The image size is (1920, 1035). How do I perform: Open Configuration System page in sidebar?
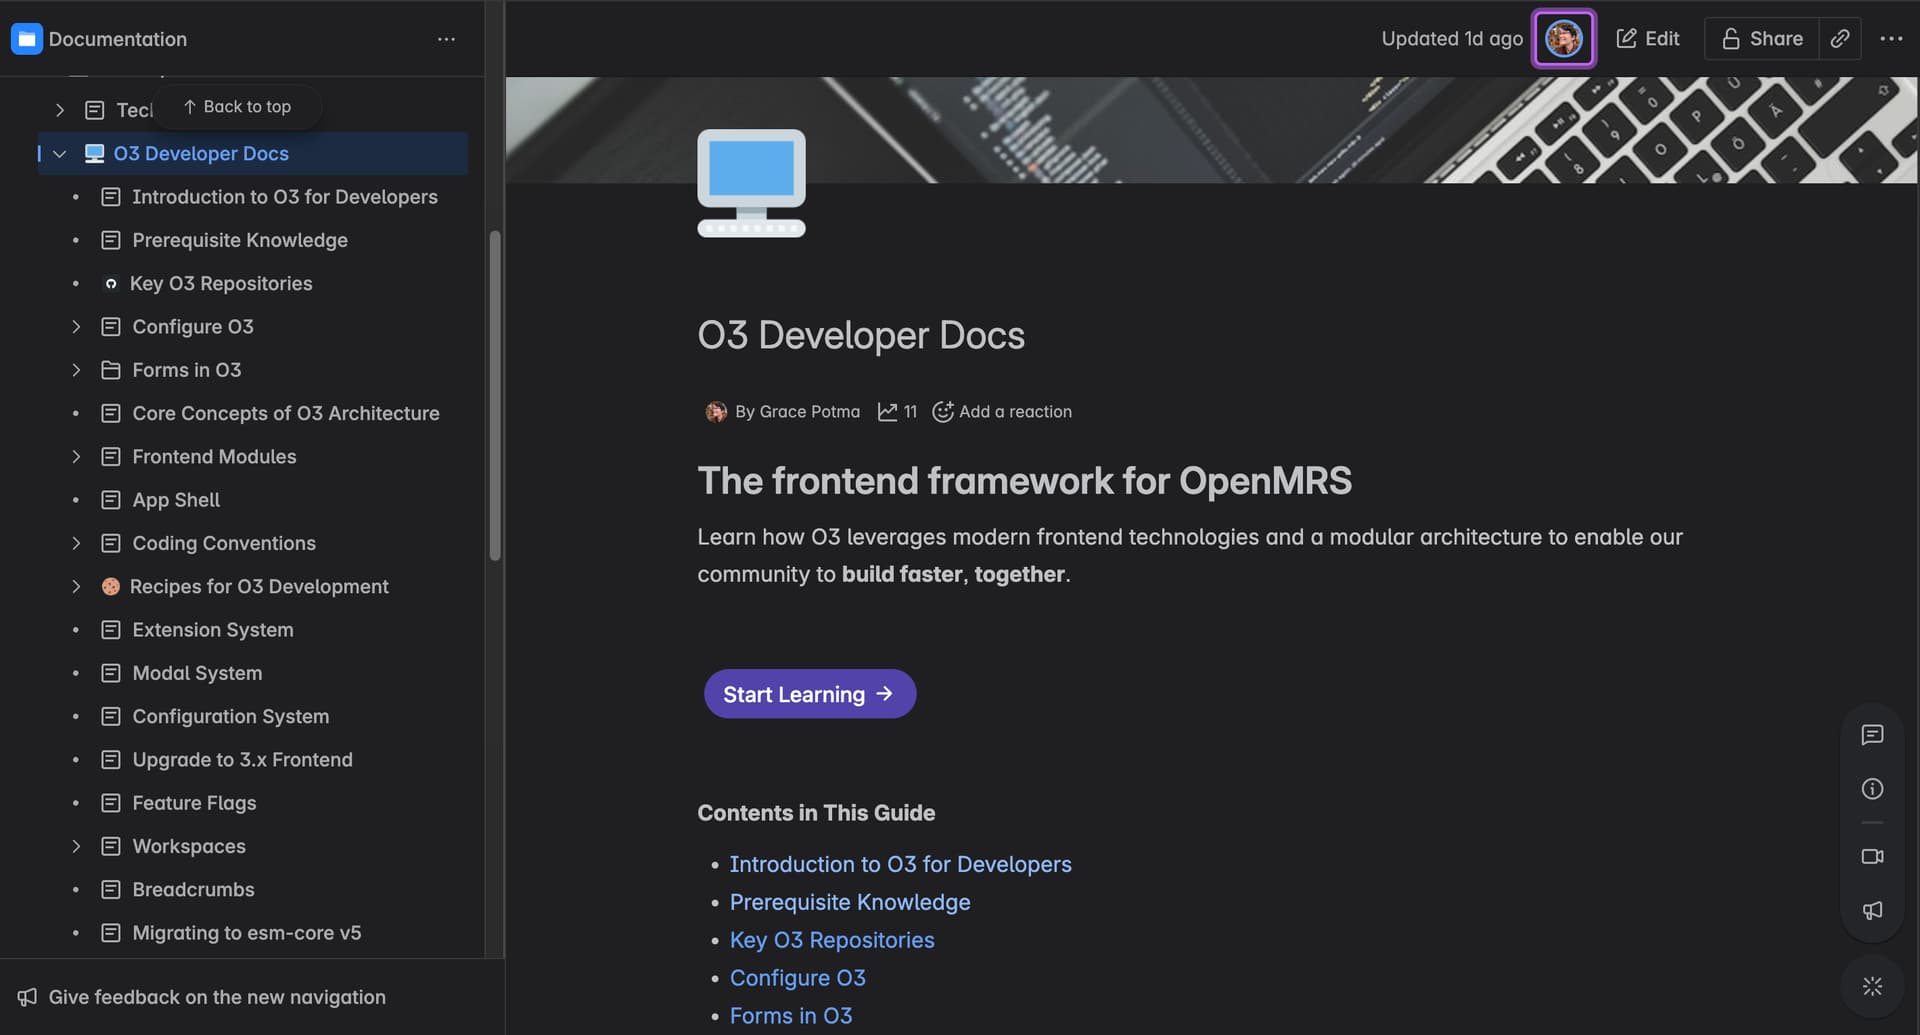tap(231, 717)
